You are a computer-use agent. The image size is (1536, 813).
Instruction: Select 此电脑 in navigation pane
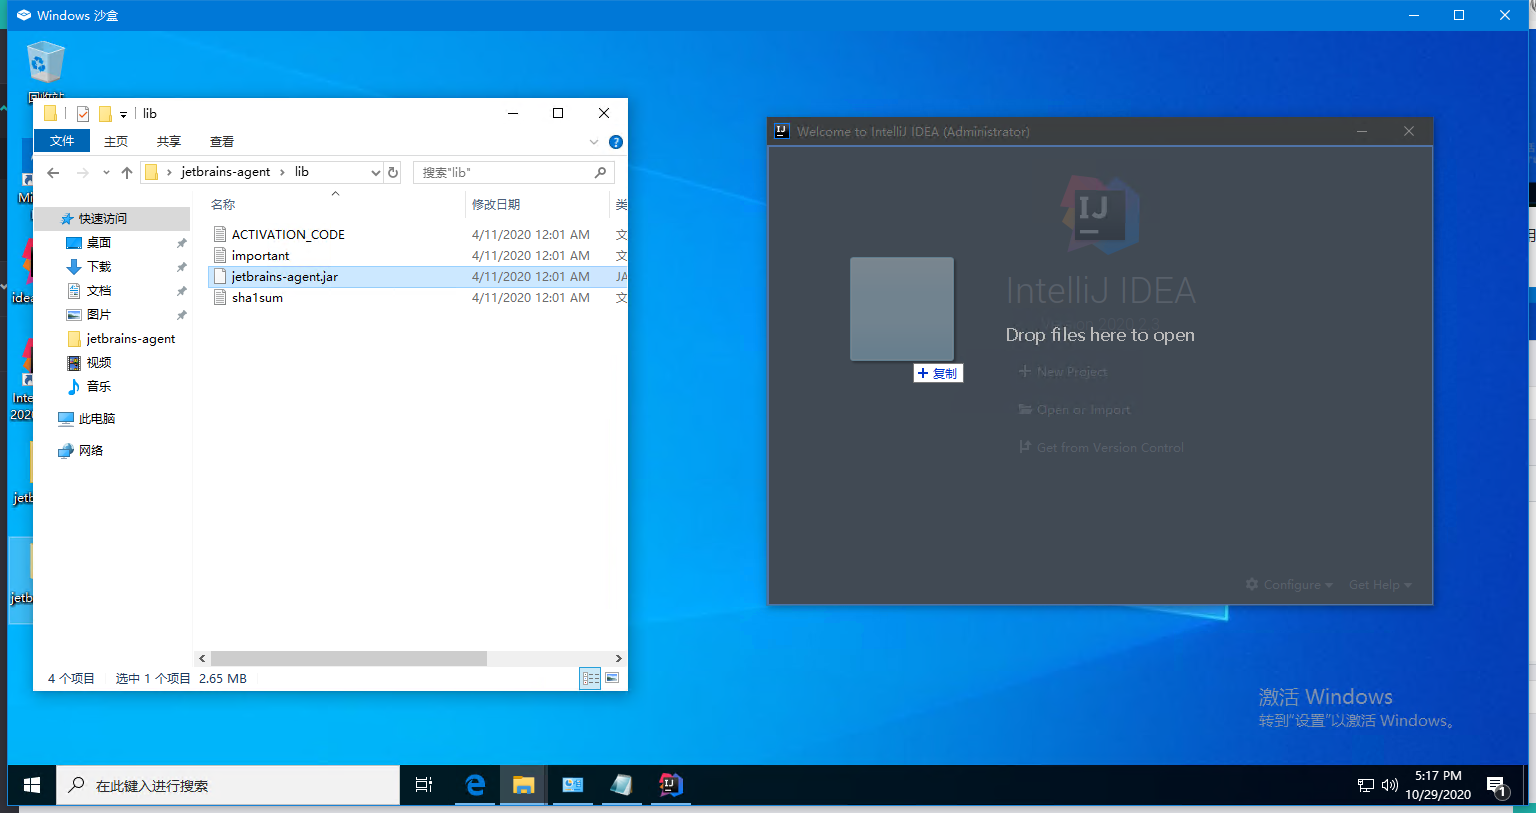click(x=96, y=418)
